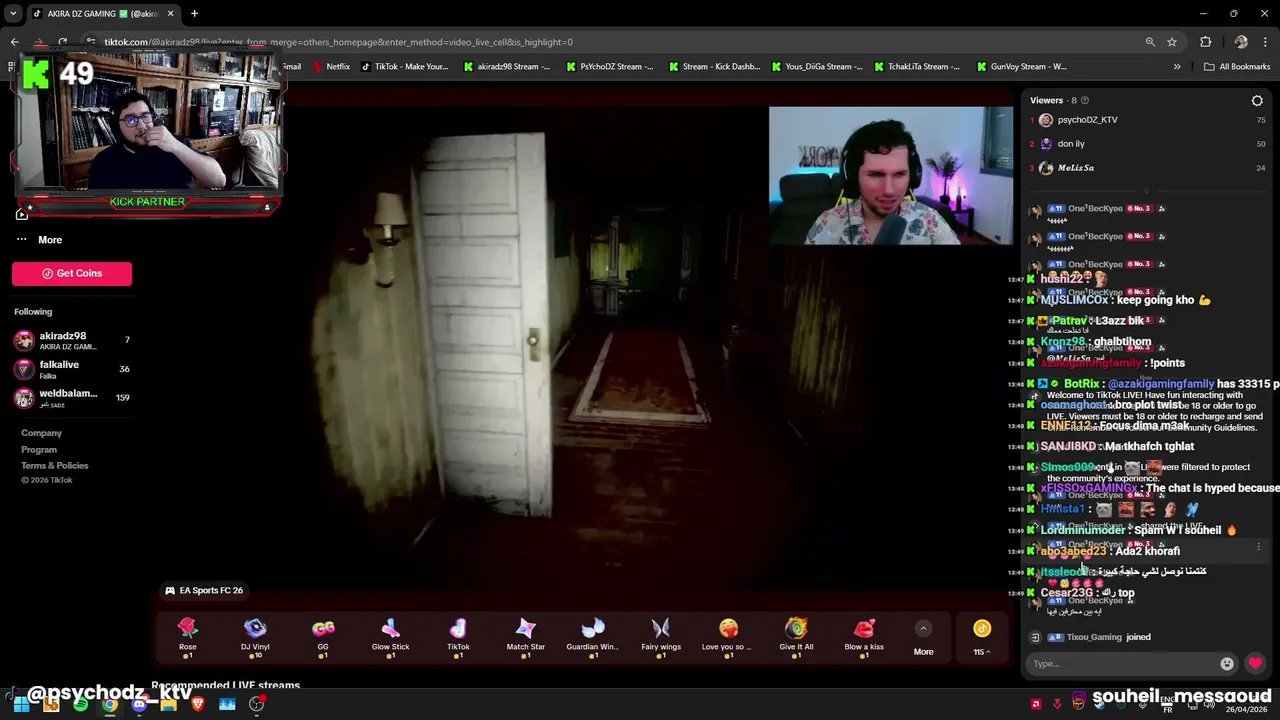Image resolution: width=1280 pixels, height=720 pixels.
Task: Send the Match Star gift
Action: [525, 636]
